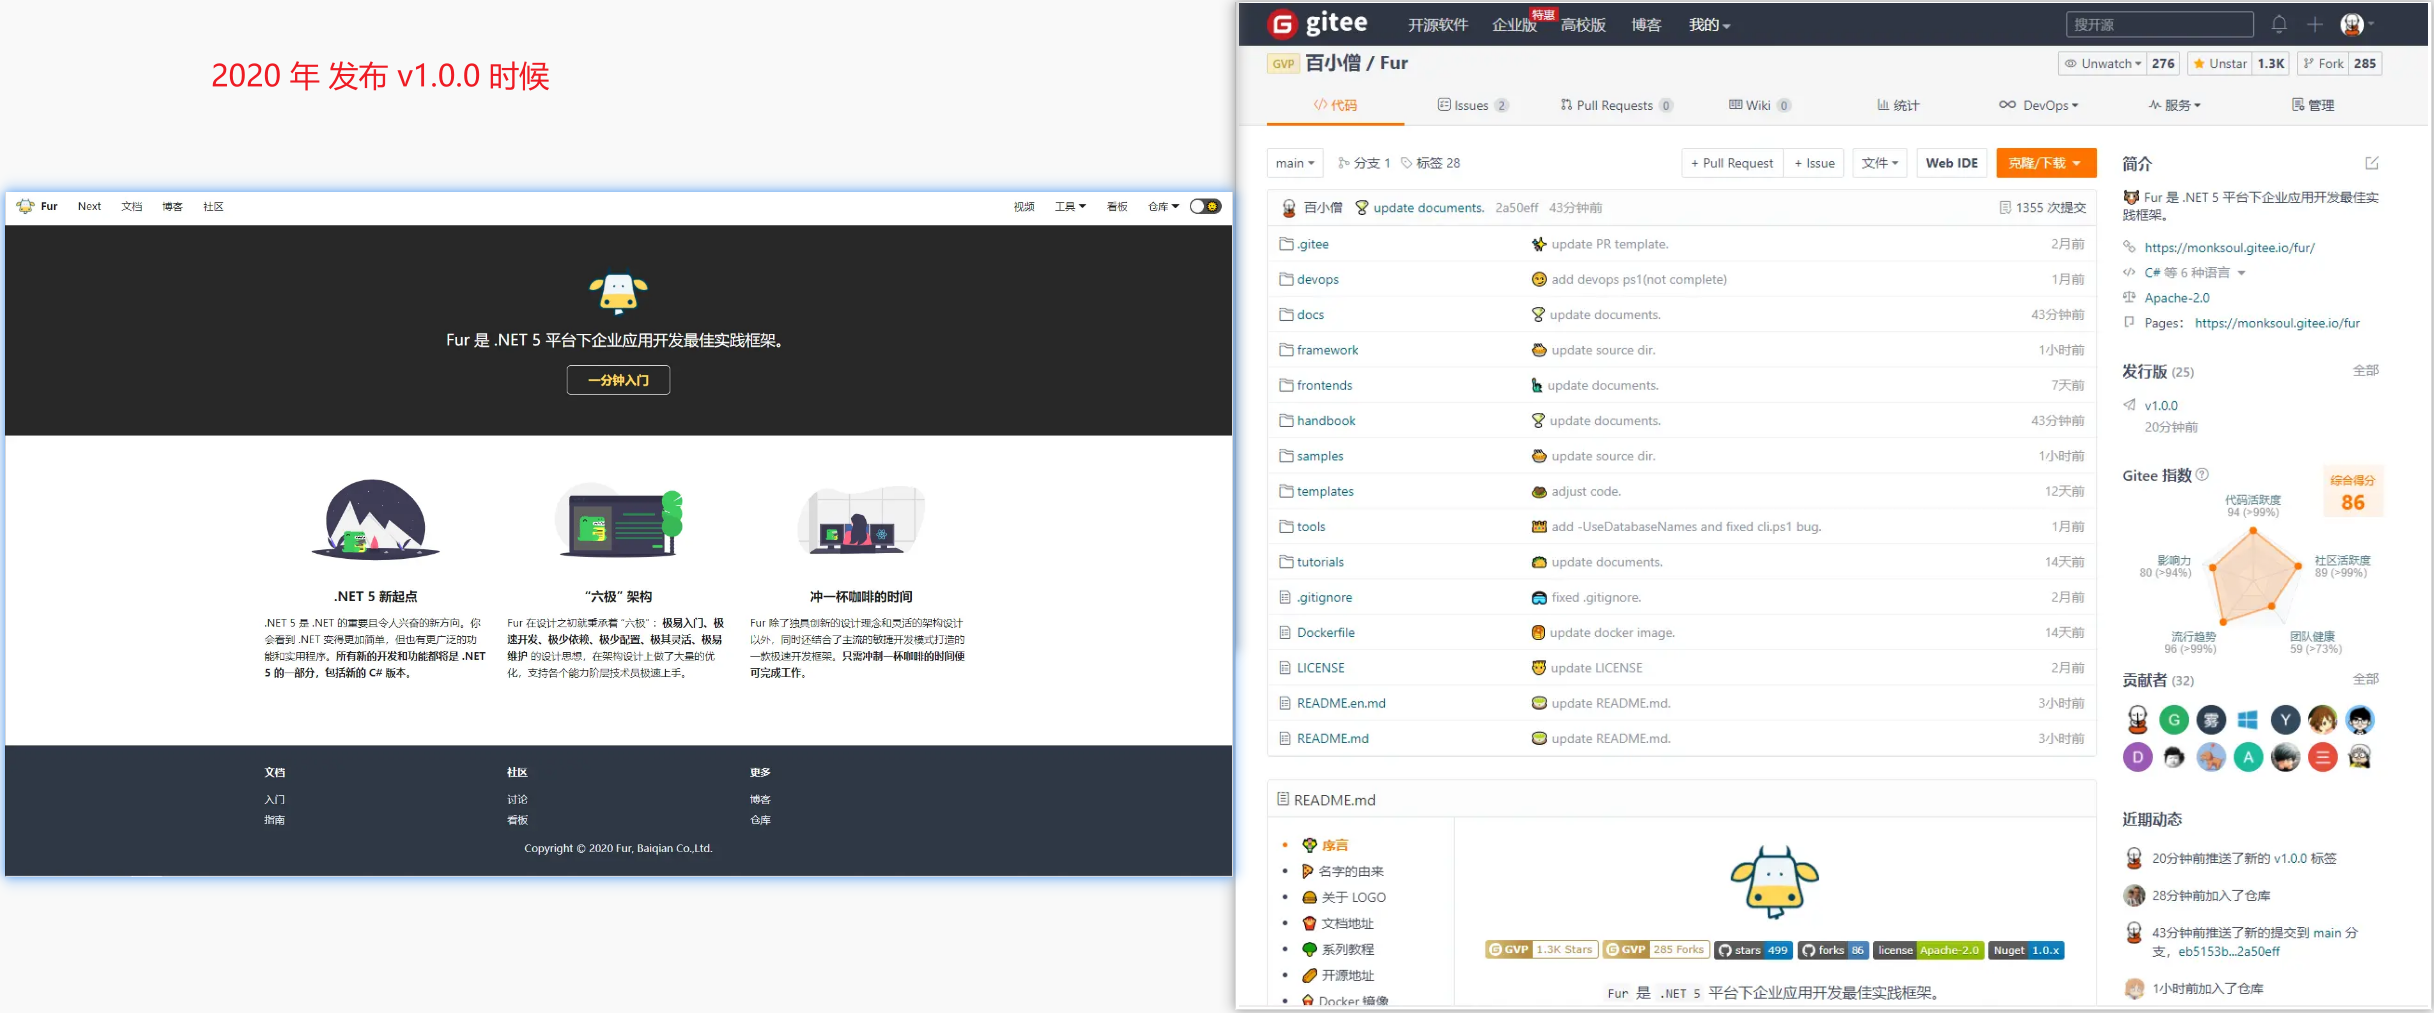
Task: Click the cow mascot in Fur hero banner
Action: coord(618,294)
